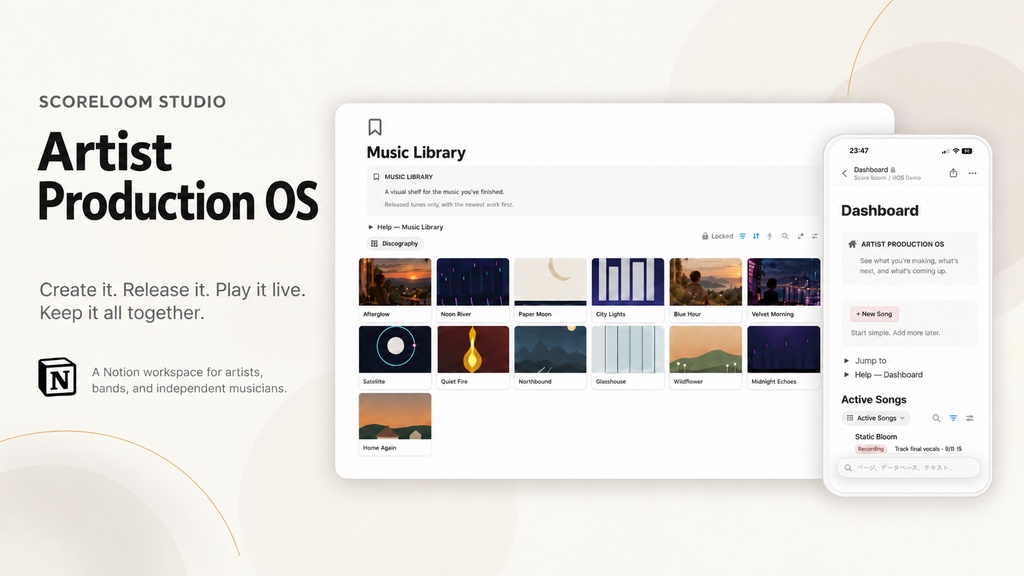Open the Glasshouse album card
Image resolution: width=1024 pixels, height=576 pixels.
(628, 357)
